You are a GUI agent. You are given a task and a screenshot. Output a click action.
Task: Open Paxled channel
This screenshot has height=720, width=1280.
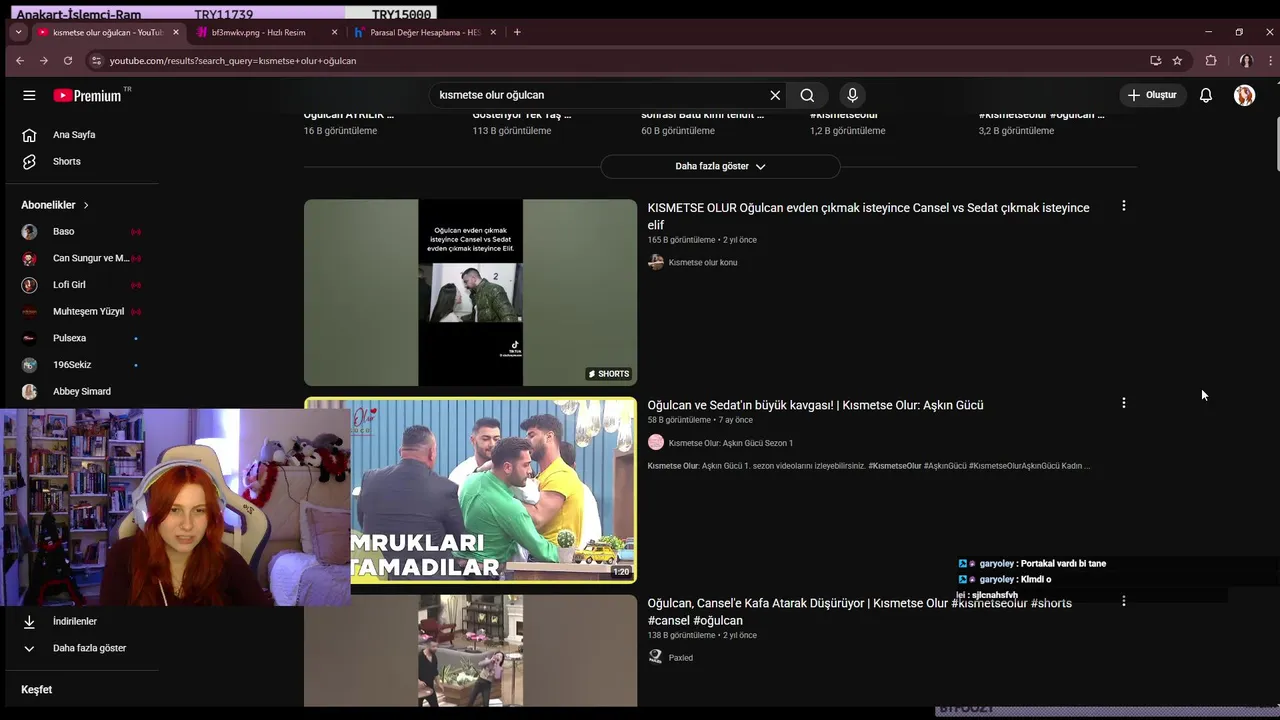(x=680, y=658)
